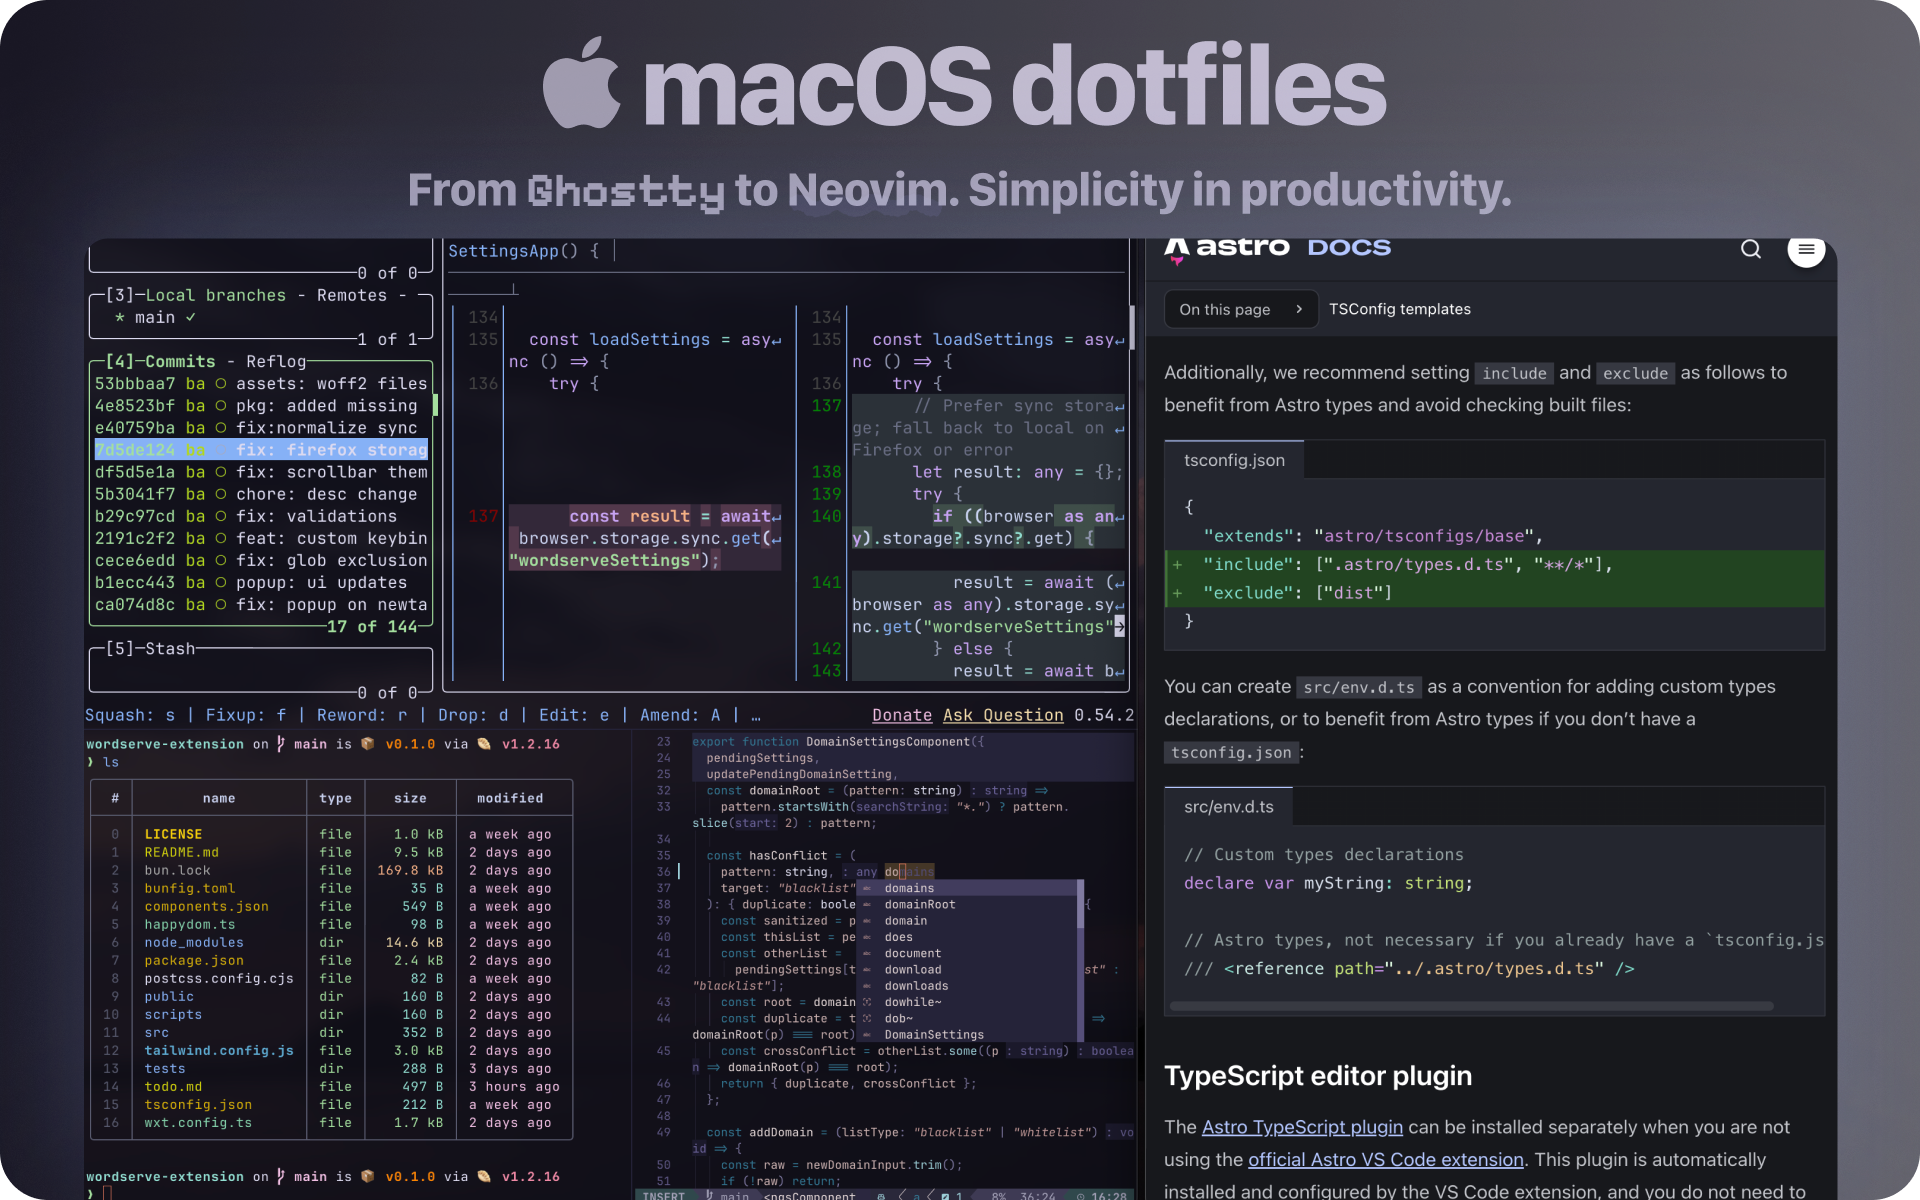Image resolution: width=1920 pixels, height=1200 pixels.
Task: Click the modified-count pencil icon in the statusline
Action: pyautogui.click(x=944, y=1196)
